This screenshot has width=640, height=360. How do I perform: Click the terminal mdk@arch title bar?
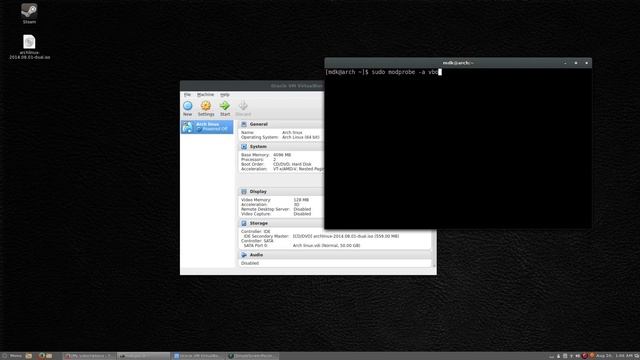458,63
